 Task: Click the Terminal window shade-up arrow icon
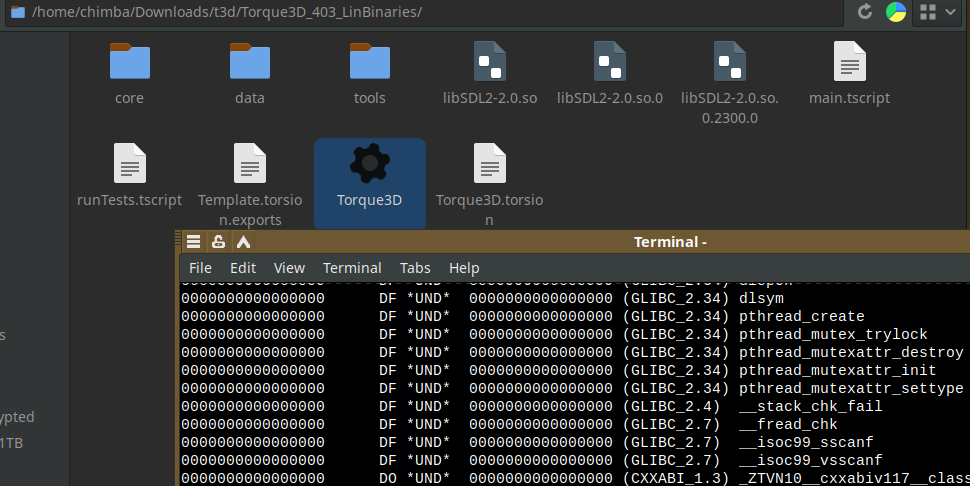tap(243, 242)
